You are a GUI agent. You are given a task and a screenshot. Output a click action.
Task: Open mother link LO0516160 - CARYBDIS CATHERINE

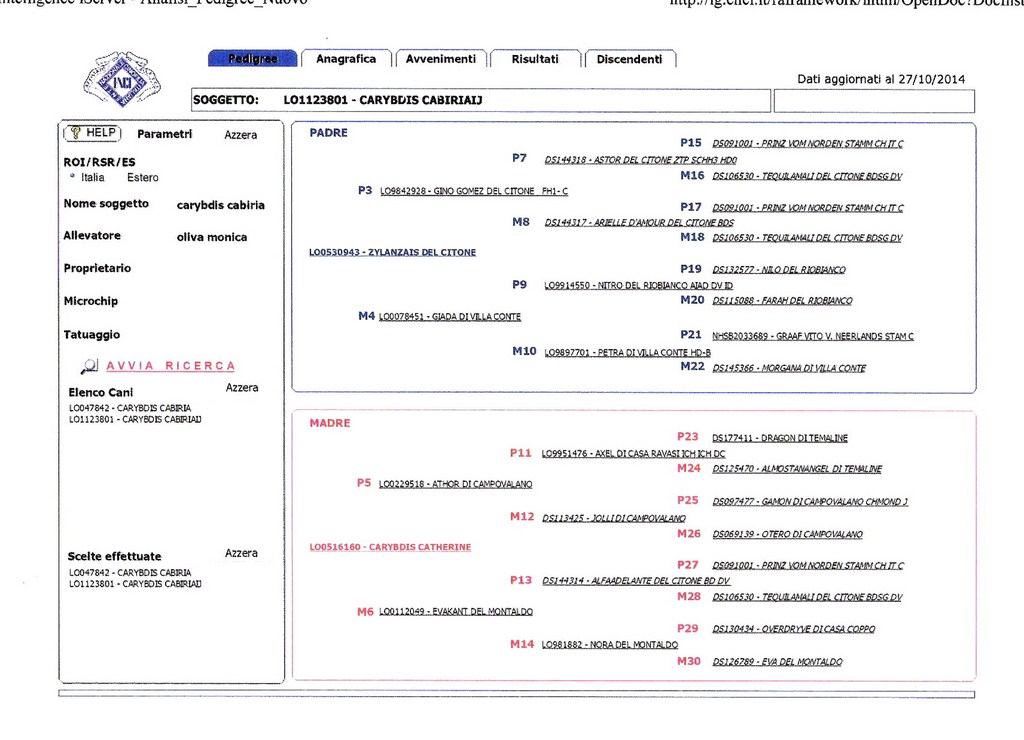pyautogui.click(x=390, y=547)
